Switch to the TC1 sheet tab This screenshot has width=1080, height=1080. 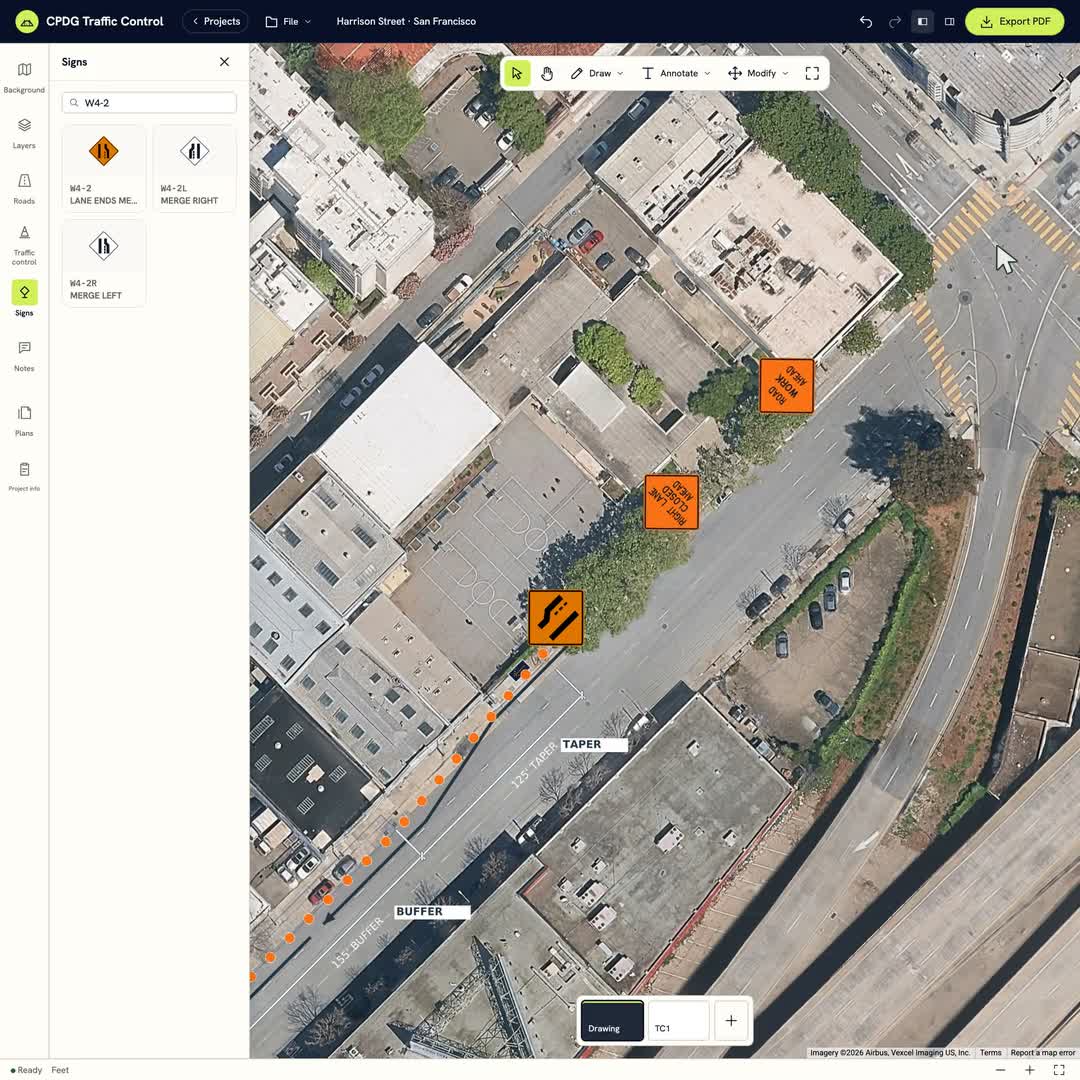[x=678, y=1020]
